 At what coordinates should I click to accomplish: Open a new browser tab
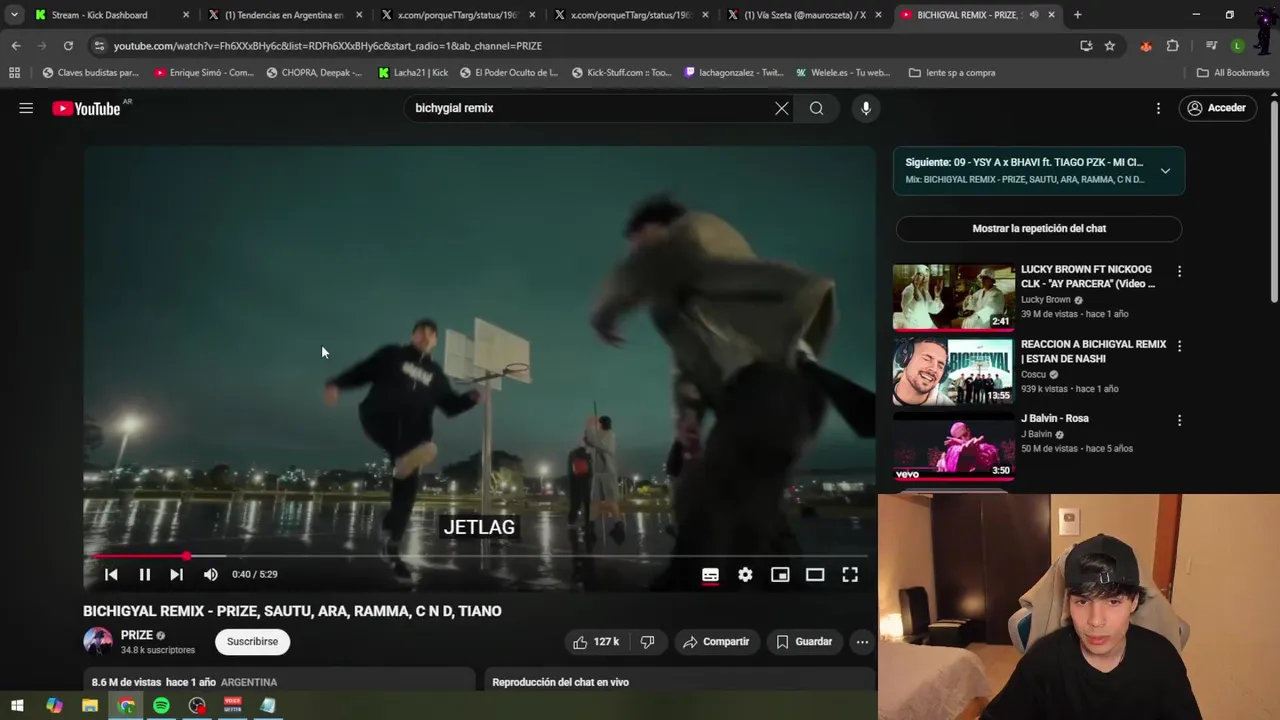tap(1077, 15)
